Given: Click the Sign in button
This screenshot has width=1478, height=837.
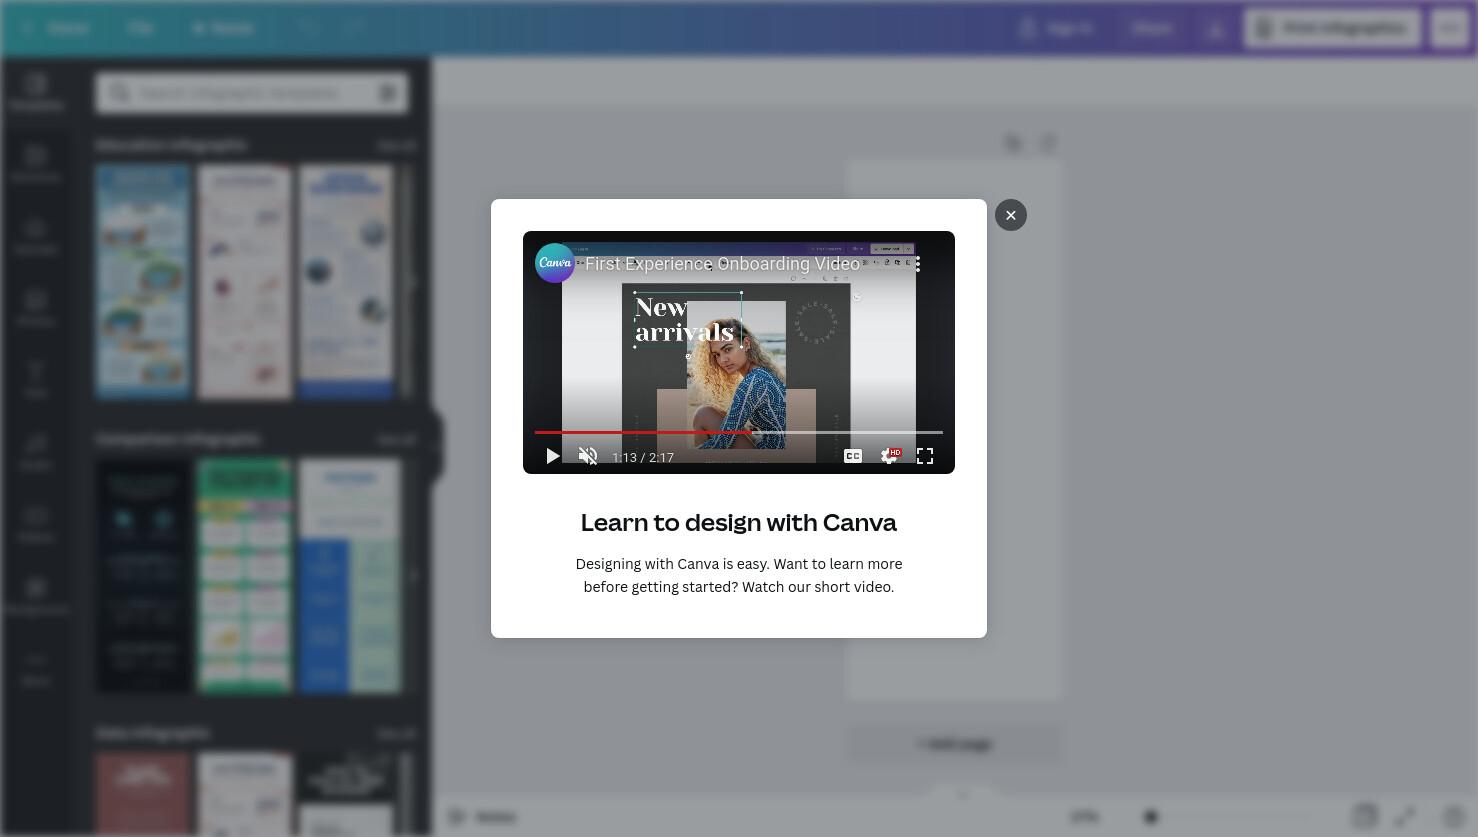Looking at the screenshot, I should pyautogui.click(x=1057, y=28).
